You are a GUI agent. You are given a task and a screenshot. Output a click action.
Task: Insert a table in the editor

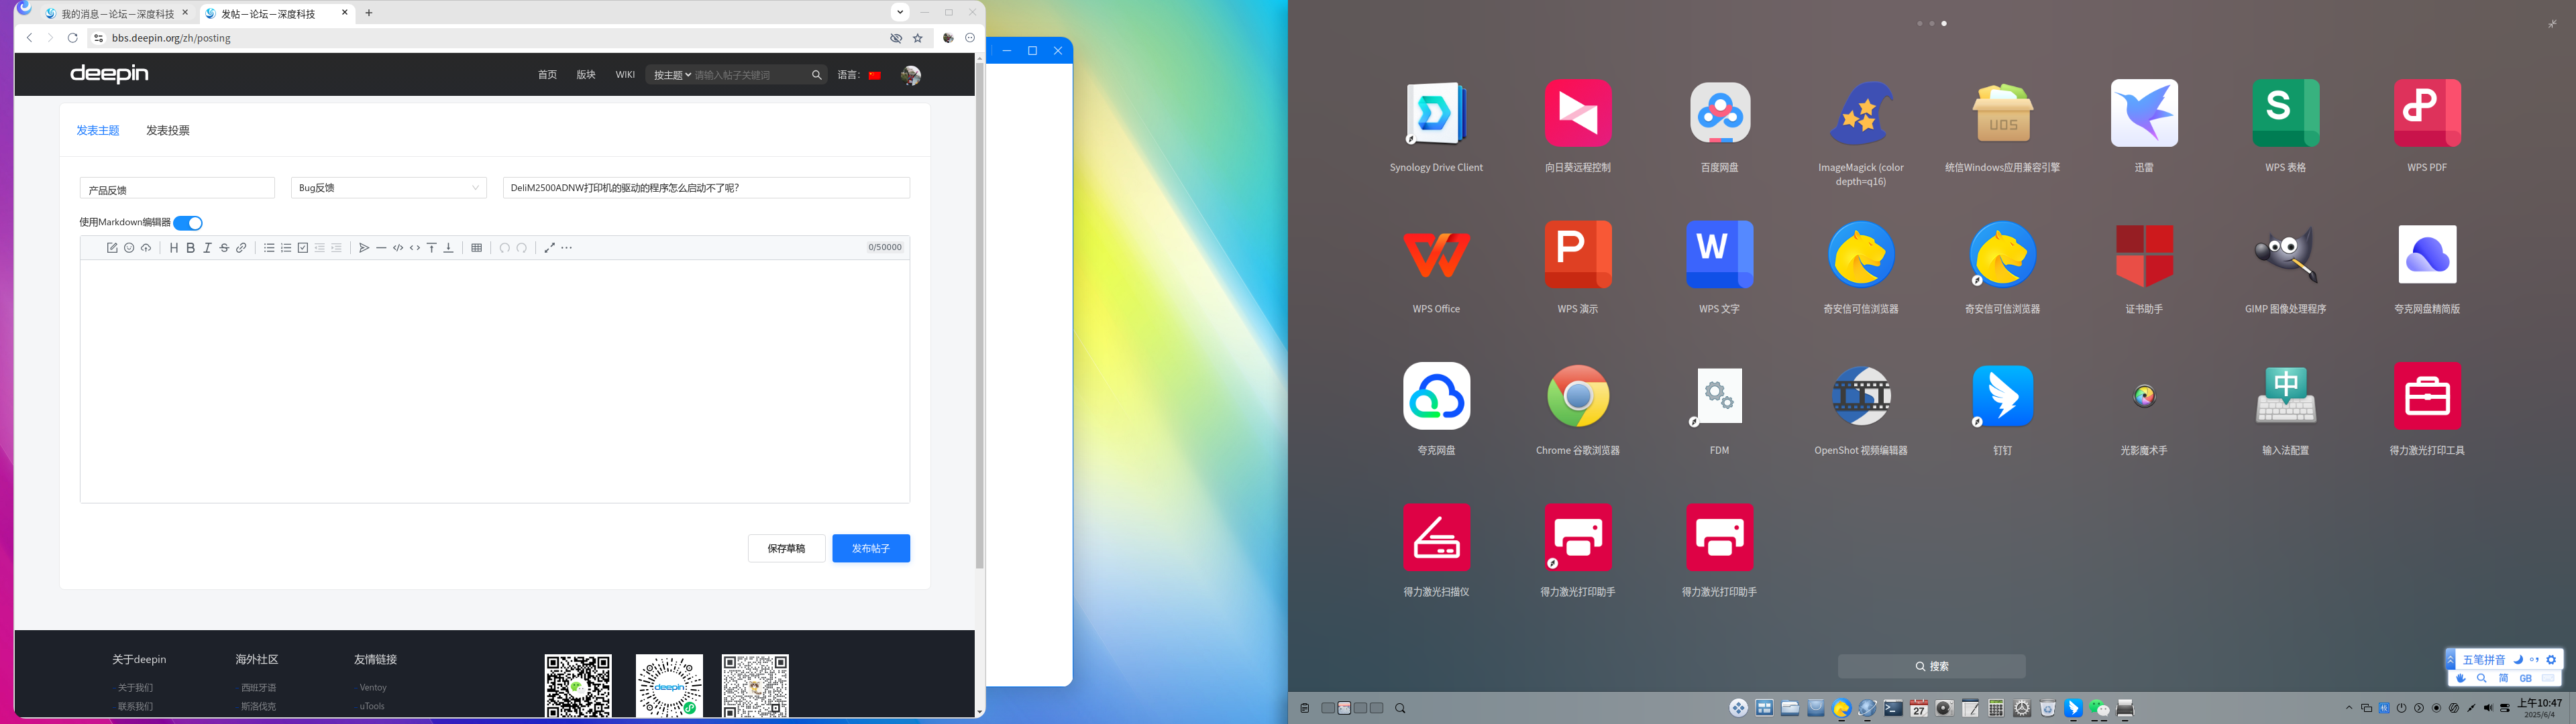(x=476, y=248)
